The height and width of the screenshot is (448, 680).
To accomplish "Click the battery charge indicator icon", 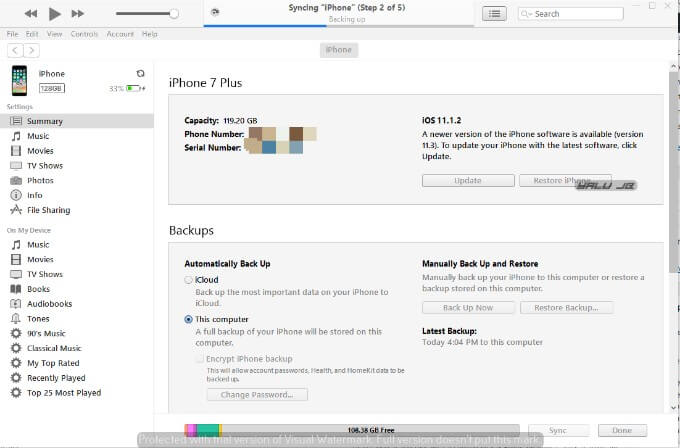I will [x=134, y=88].
